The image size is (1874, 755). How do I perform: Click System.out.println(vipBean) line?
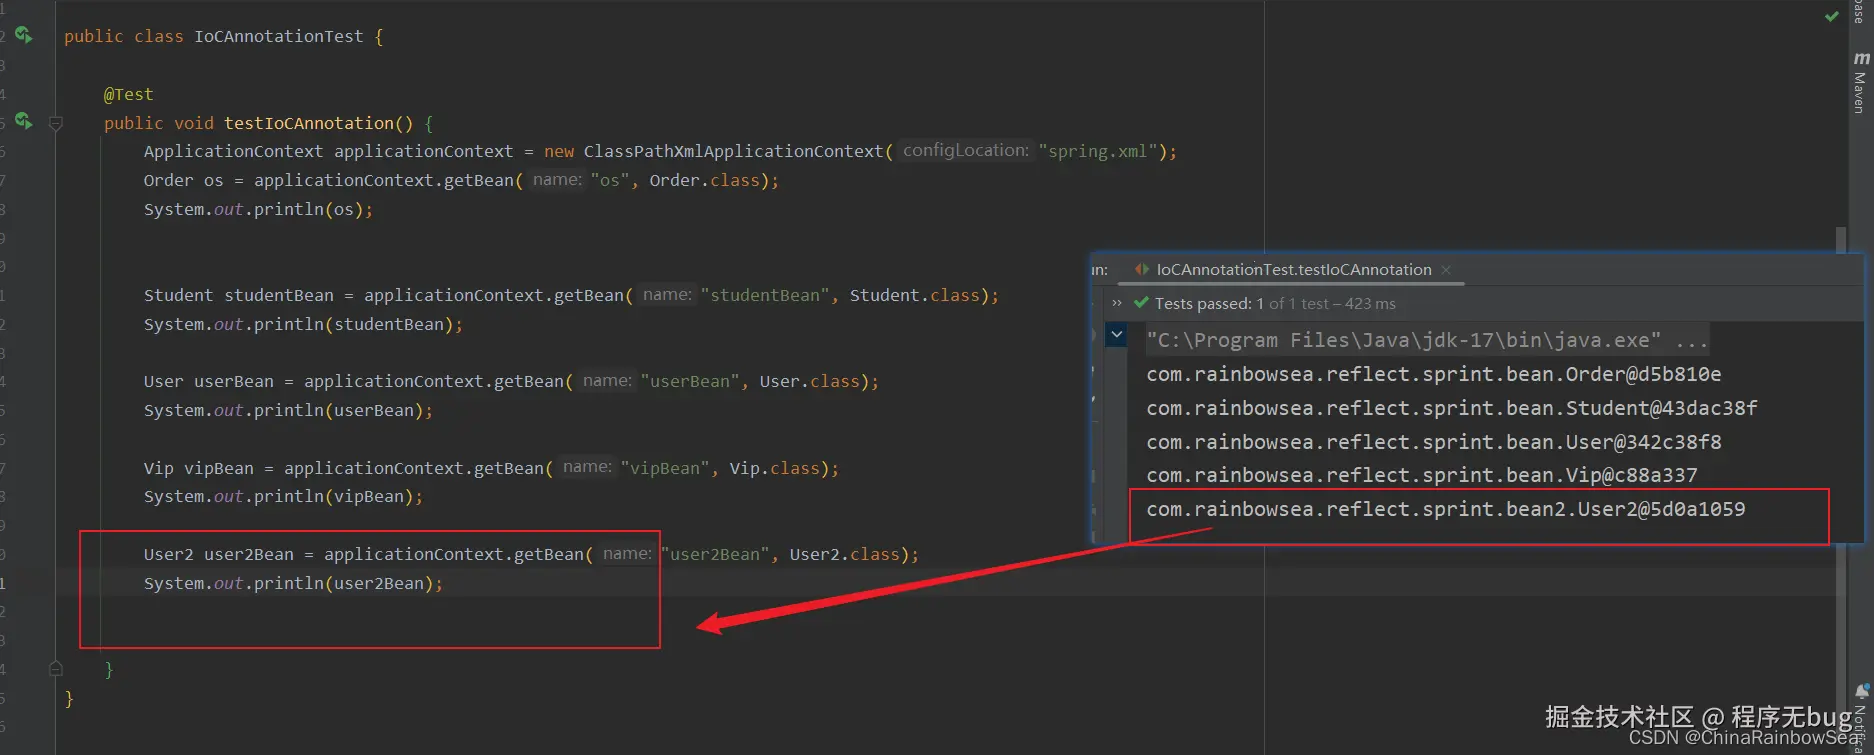click(x=283, y=497)
